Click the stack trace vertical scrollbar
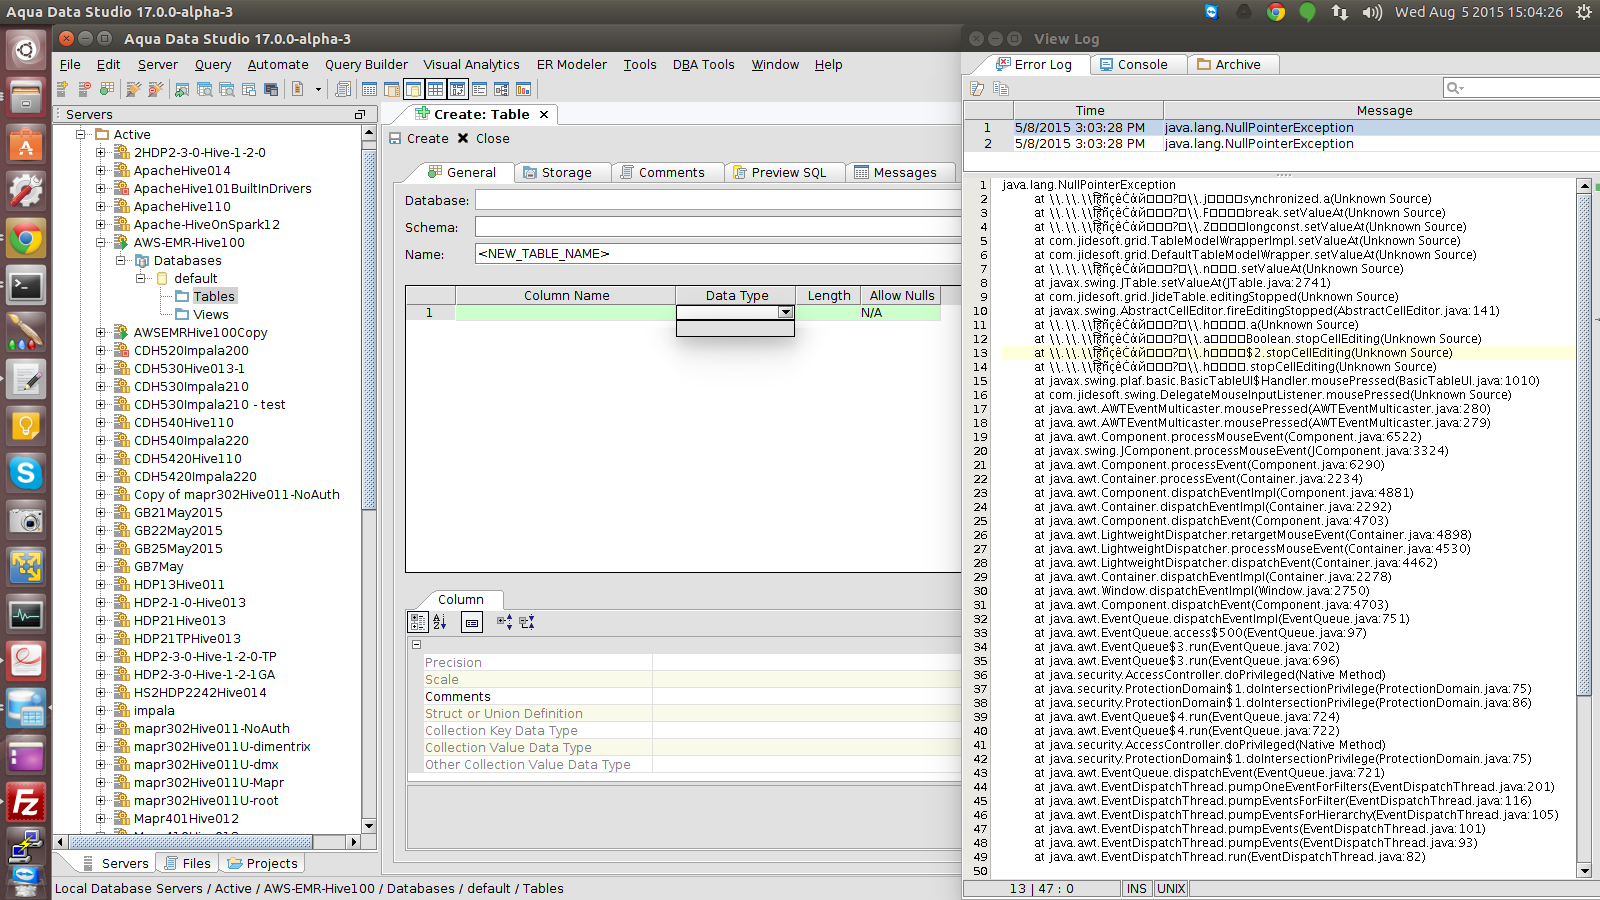The image size is (1600, 900). point(1584,445)
